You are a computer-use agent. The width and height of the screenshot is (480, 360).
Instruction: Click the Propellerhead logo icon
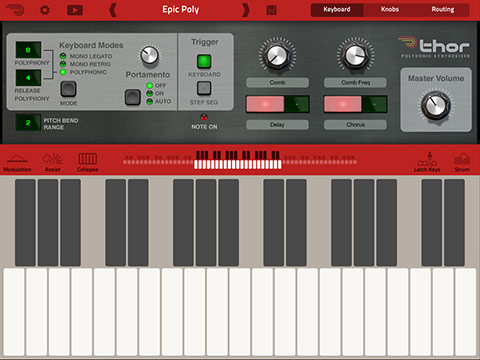15,10
